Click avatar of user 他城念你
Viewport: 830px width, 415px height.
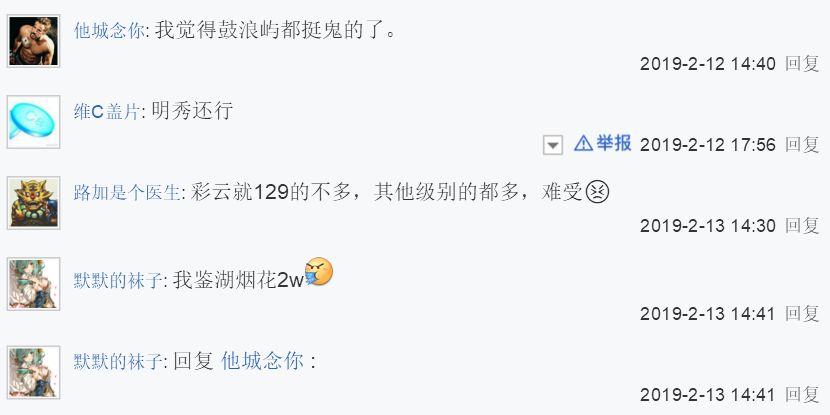[33, 41]
